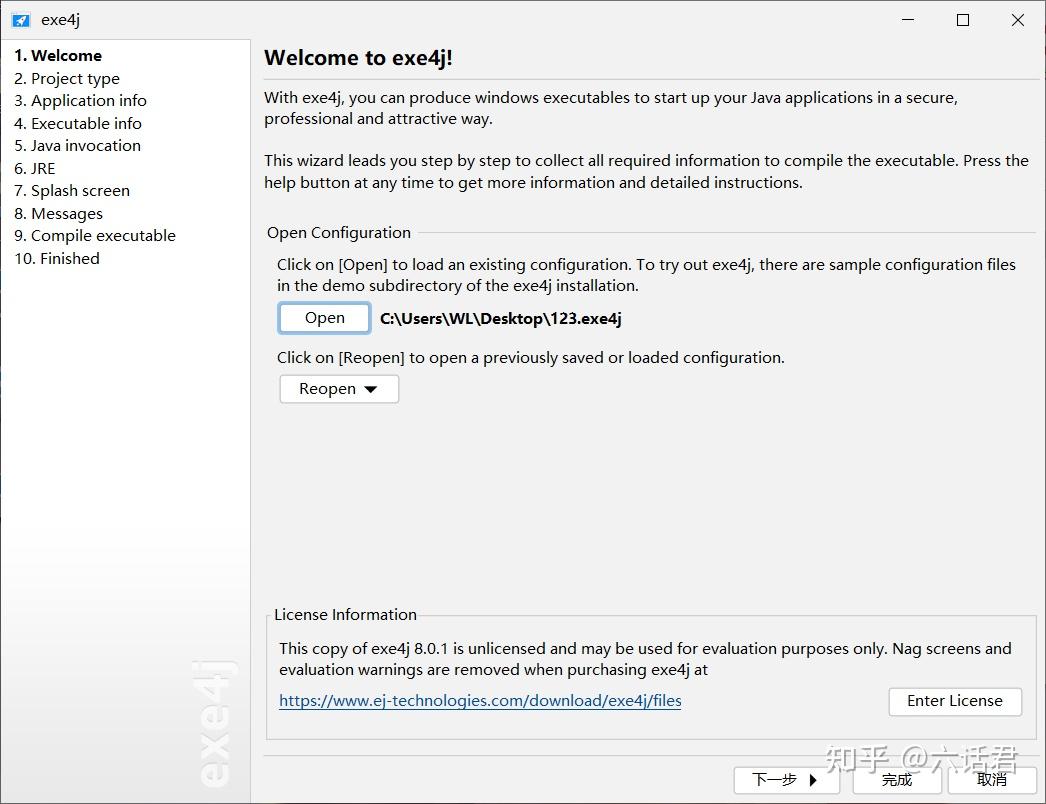The width and height of the screenshot is (1046, 804).
Task: Open '9. Compile executable' step
Action: [95, 236]
